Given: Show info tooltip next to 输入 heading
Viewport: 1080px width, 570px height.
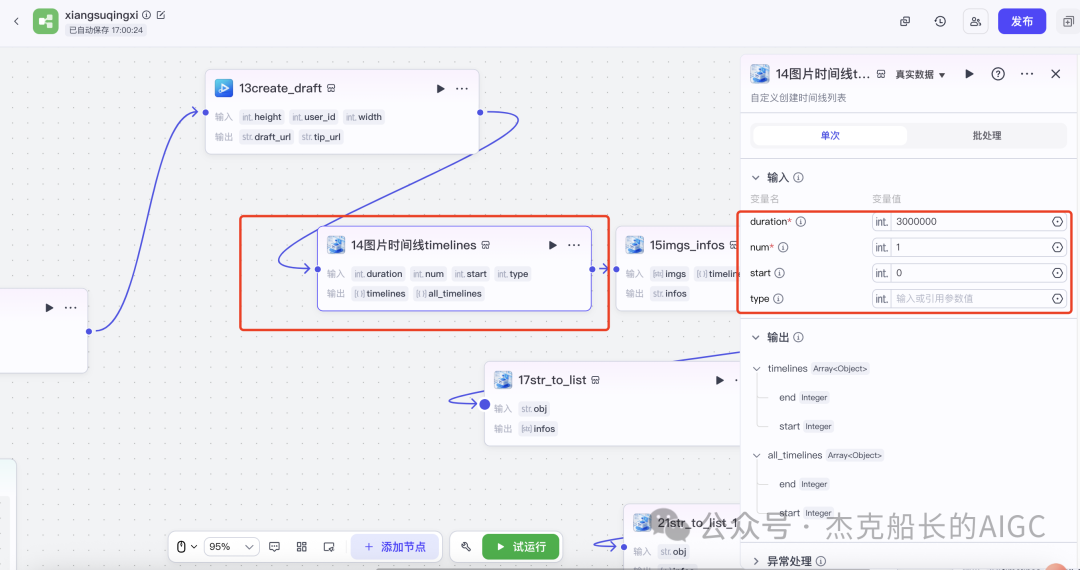Looking at the screenshot, I should 798,178.
